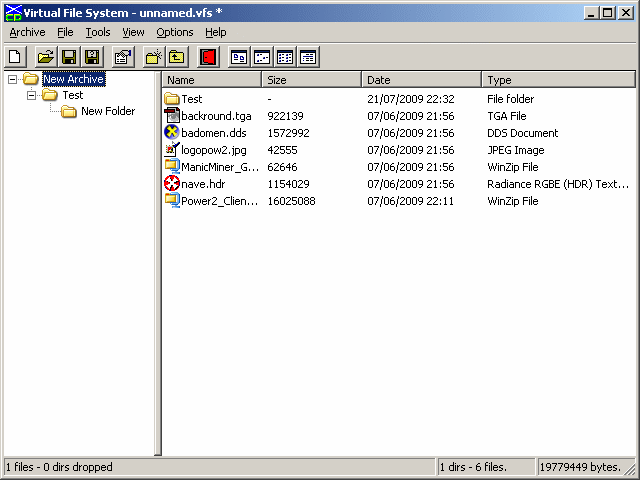Switch to large icons view
The width and height of the screenshot is (640, 480).
point(239,57)
